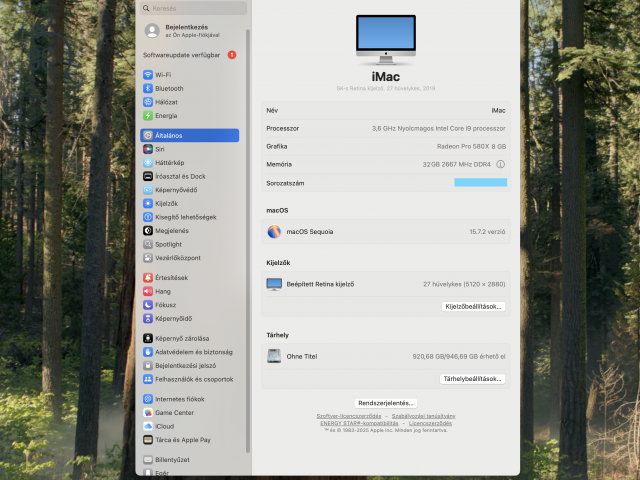Viewport: 640px width, 480px height.
Task: Click the hidden Sorozatszám serial value
Action: click(x=480, y=182)
